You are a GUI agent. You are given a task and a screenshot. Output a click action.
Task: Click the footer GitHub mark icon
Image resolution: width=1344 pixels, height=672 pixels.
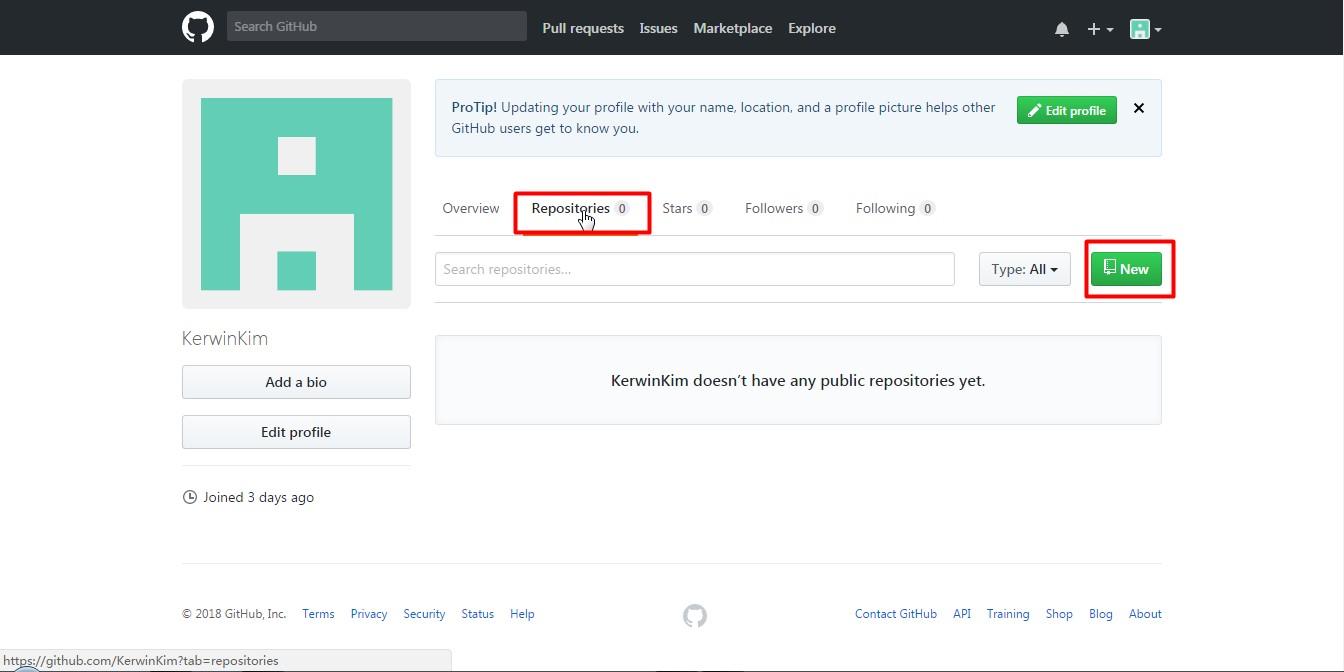point(695,615)
